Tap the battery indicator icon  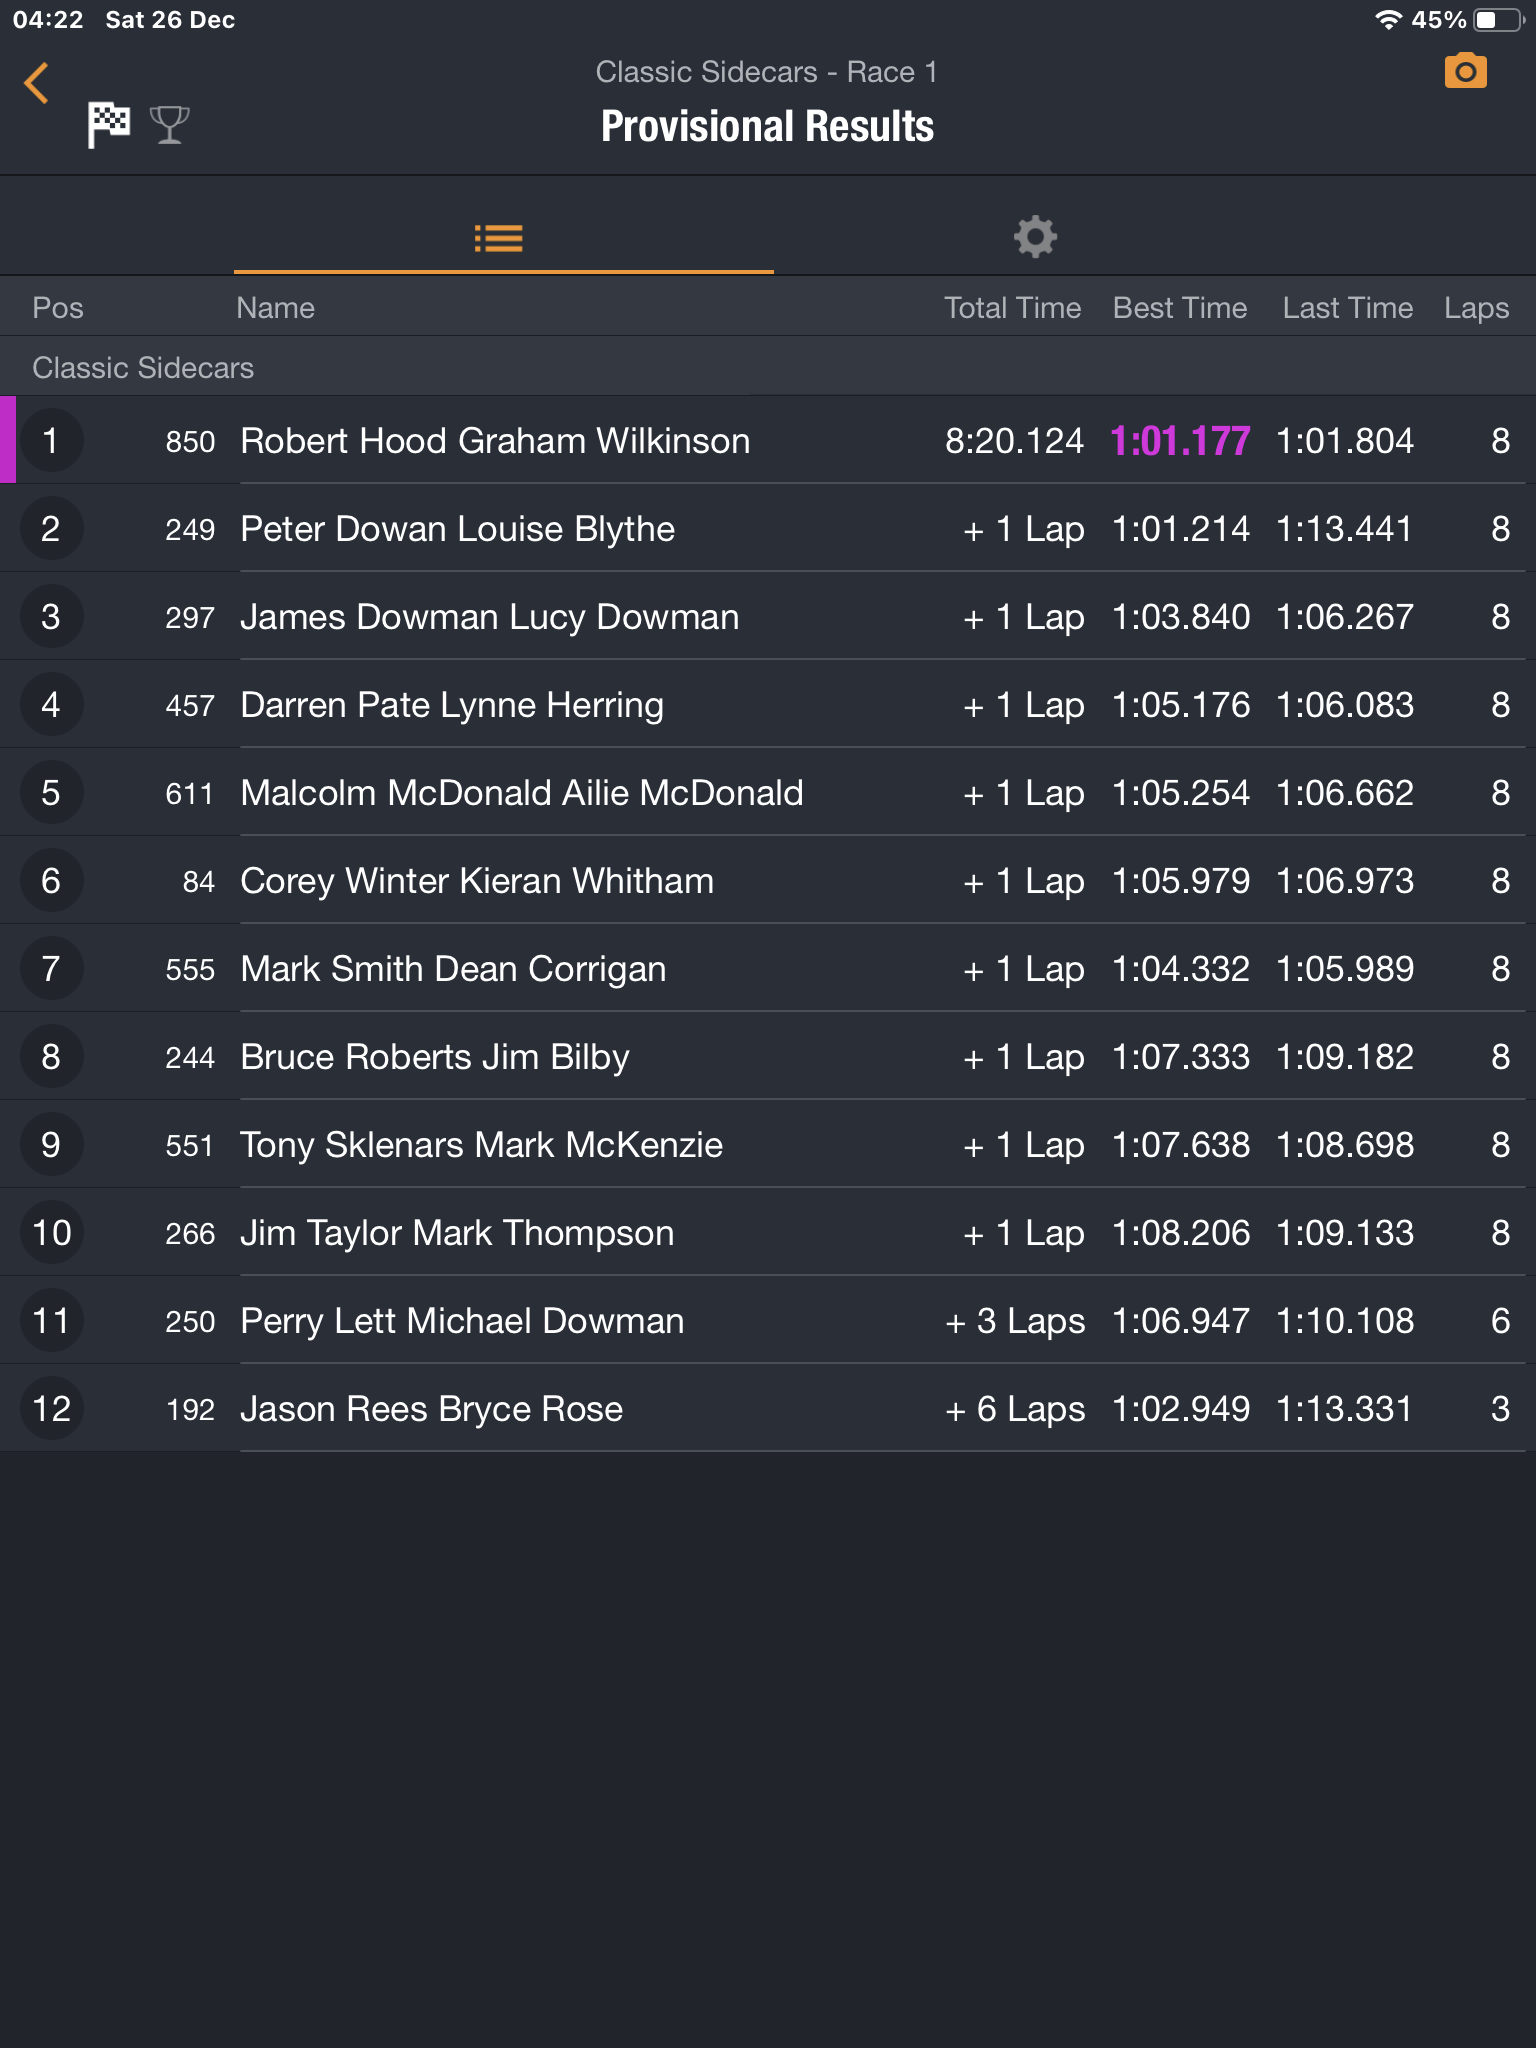(1497, 20)
